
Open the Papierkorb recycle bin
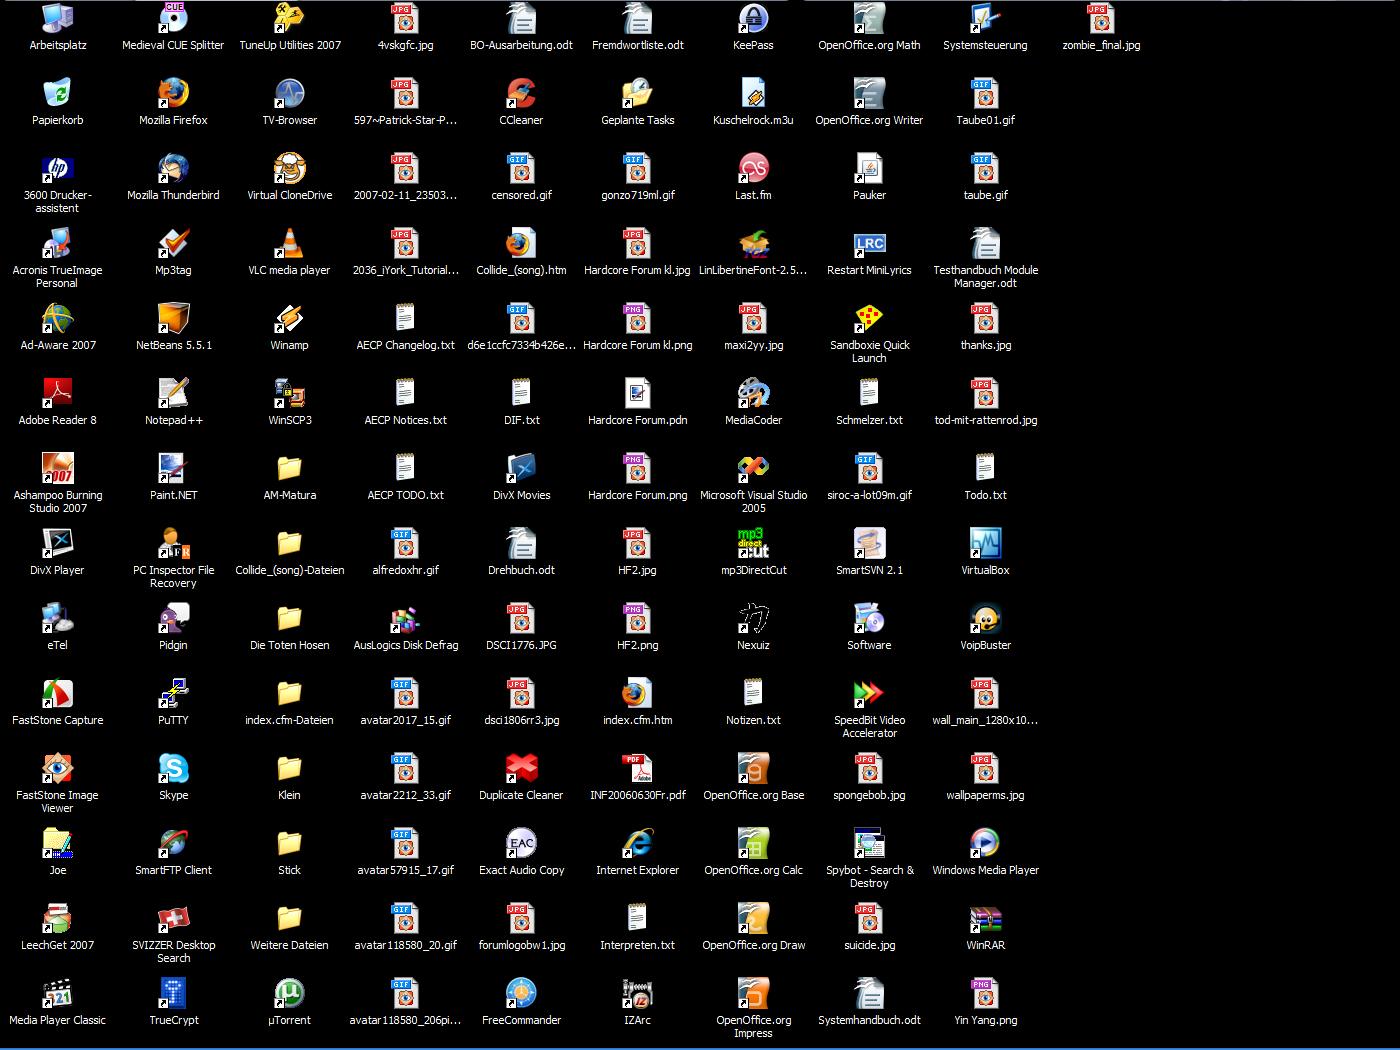point(58,93)
